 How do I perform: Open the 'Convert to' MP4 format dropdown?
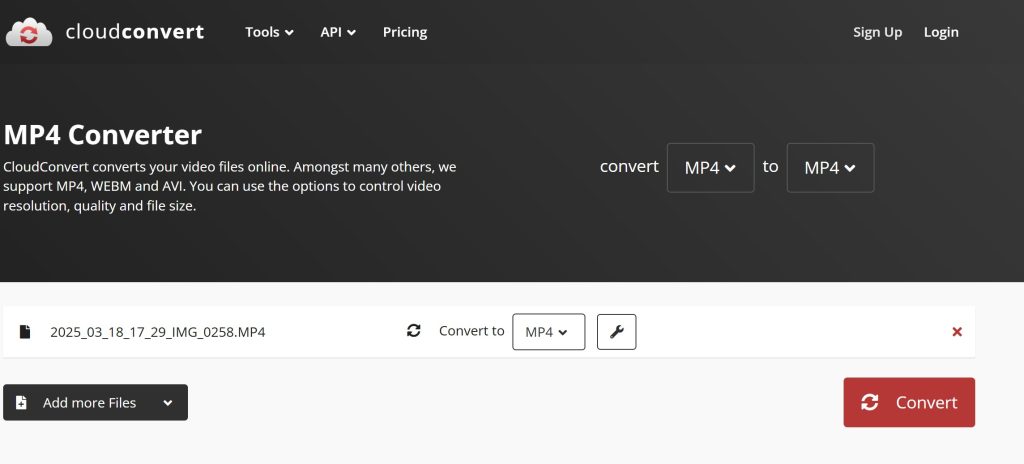point(549,332)
